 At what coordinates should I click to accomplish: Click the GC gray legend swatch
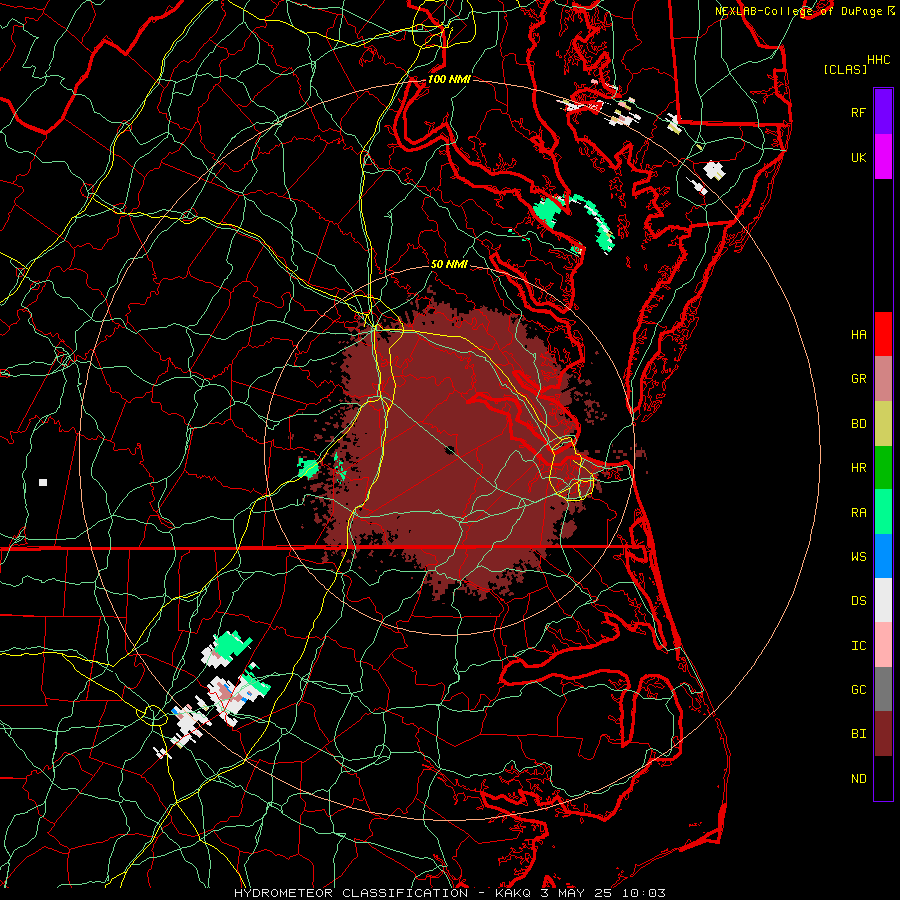click(x=883, y=689)
